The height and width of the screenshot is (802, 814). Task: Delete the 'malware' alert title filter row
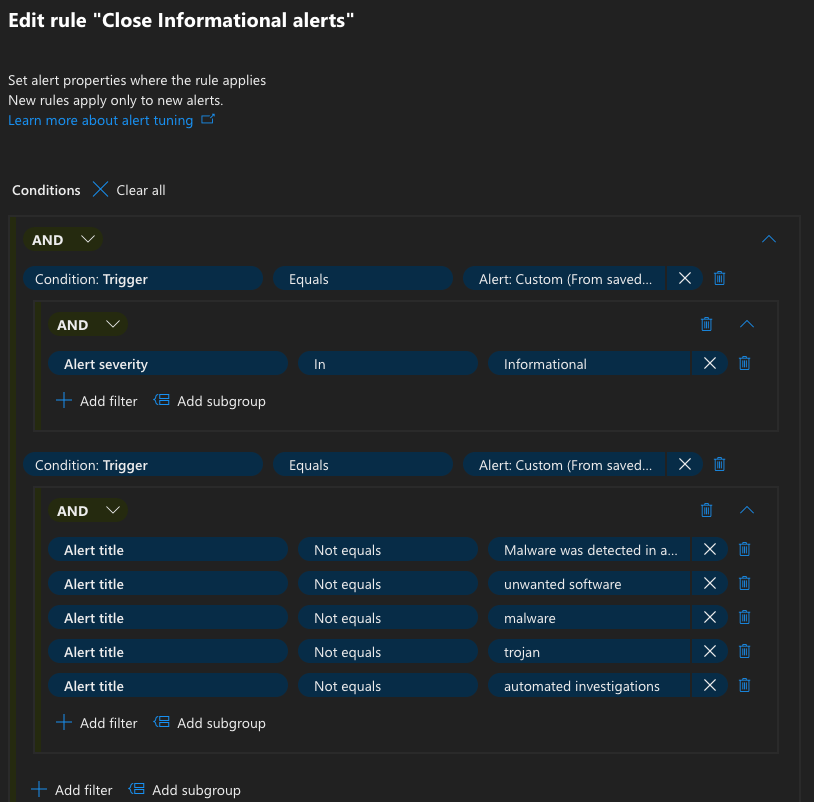744,618
